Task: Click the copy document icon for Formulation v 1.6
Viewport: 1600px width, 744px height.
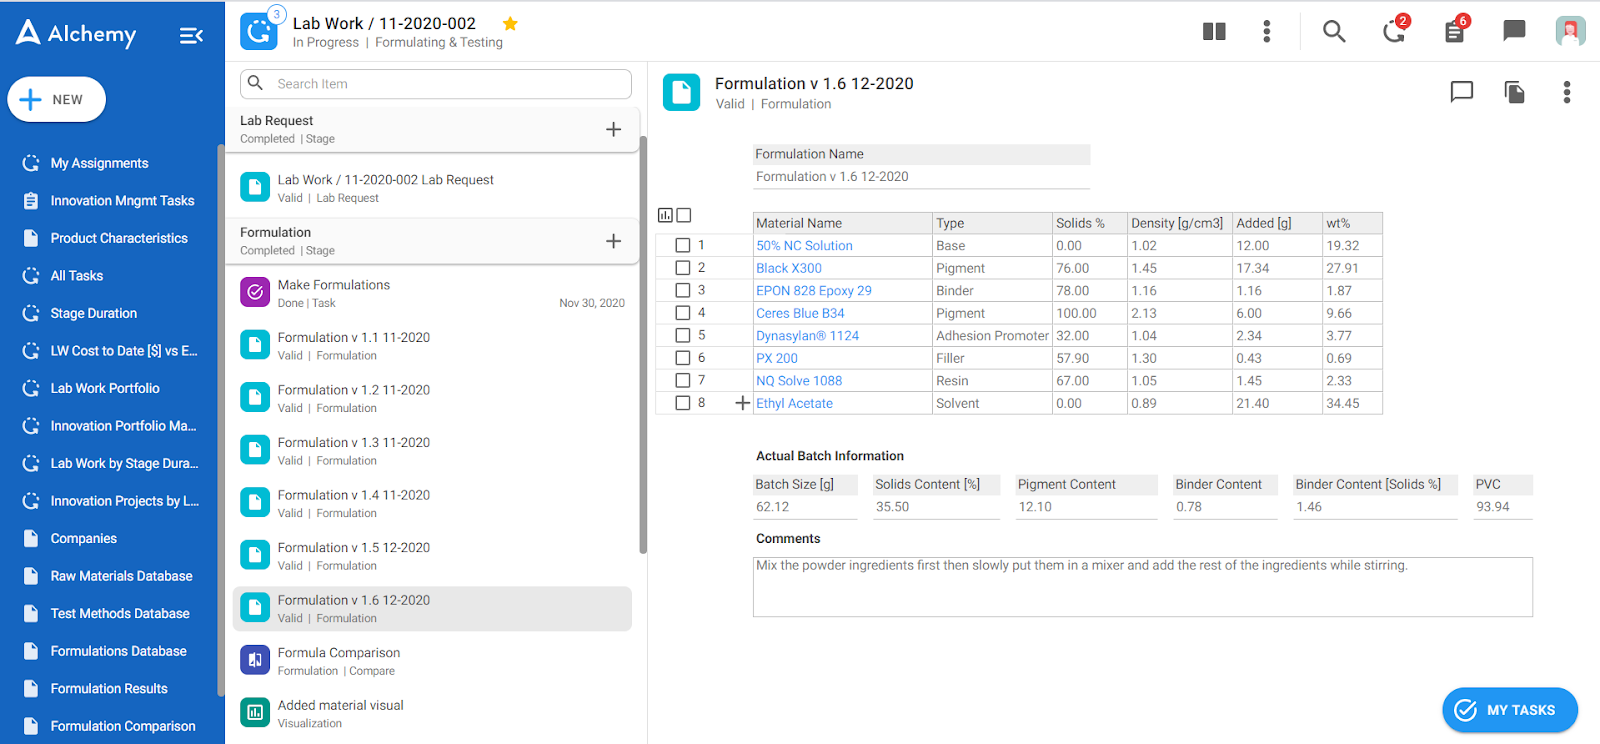Action: point(1515,92)
